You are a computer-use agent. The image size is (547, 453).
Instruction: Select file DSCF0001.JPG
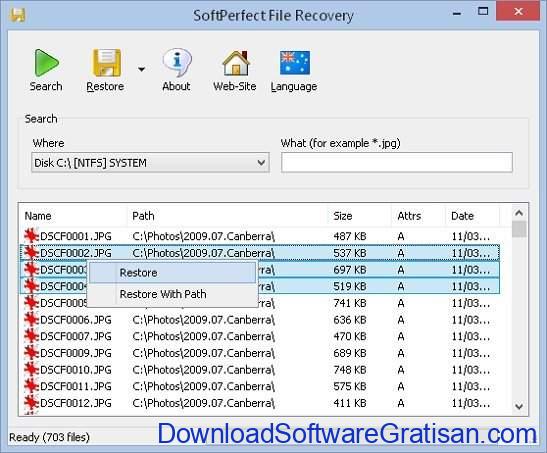[76, 236]
